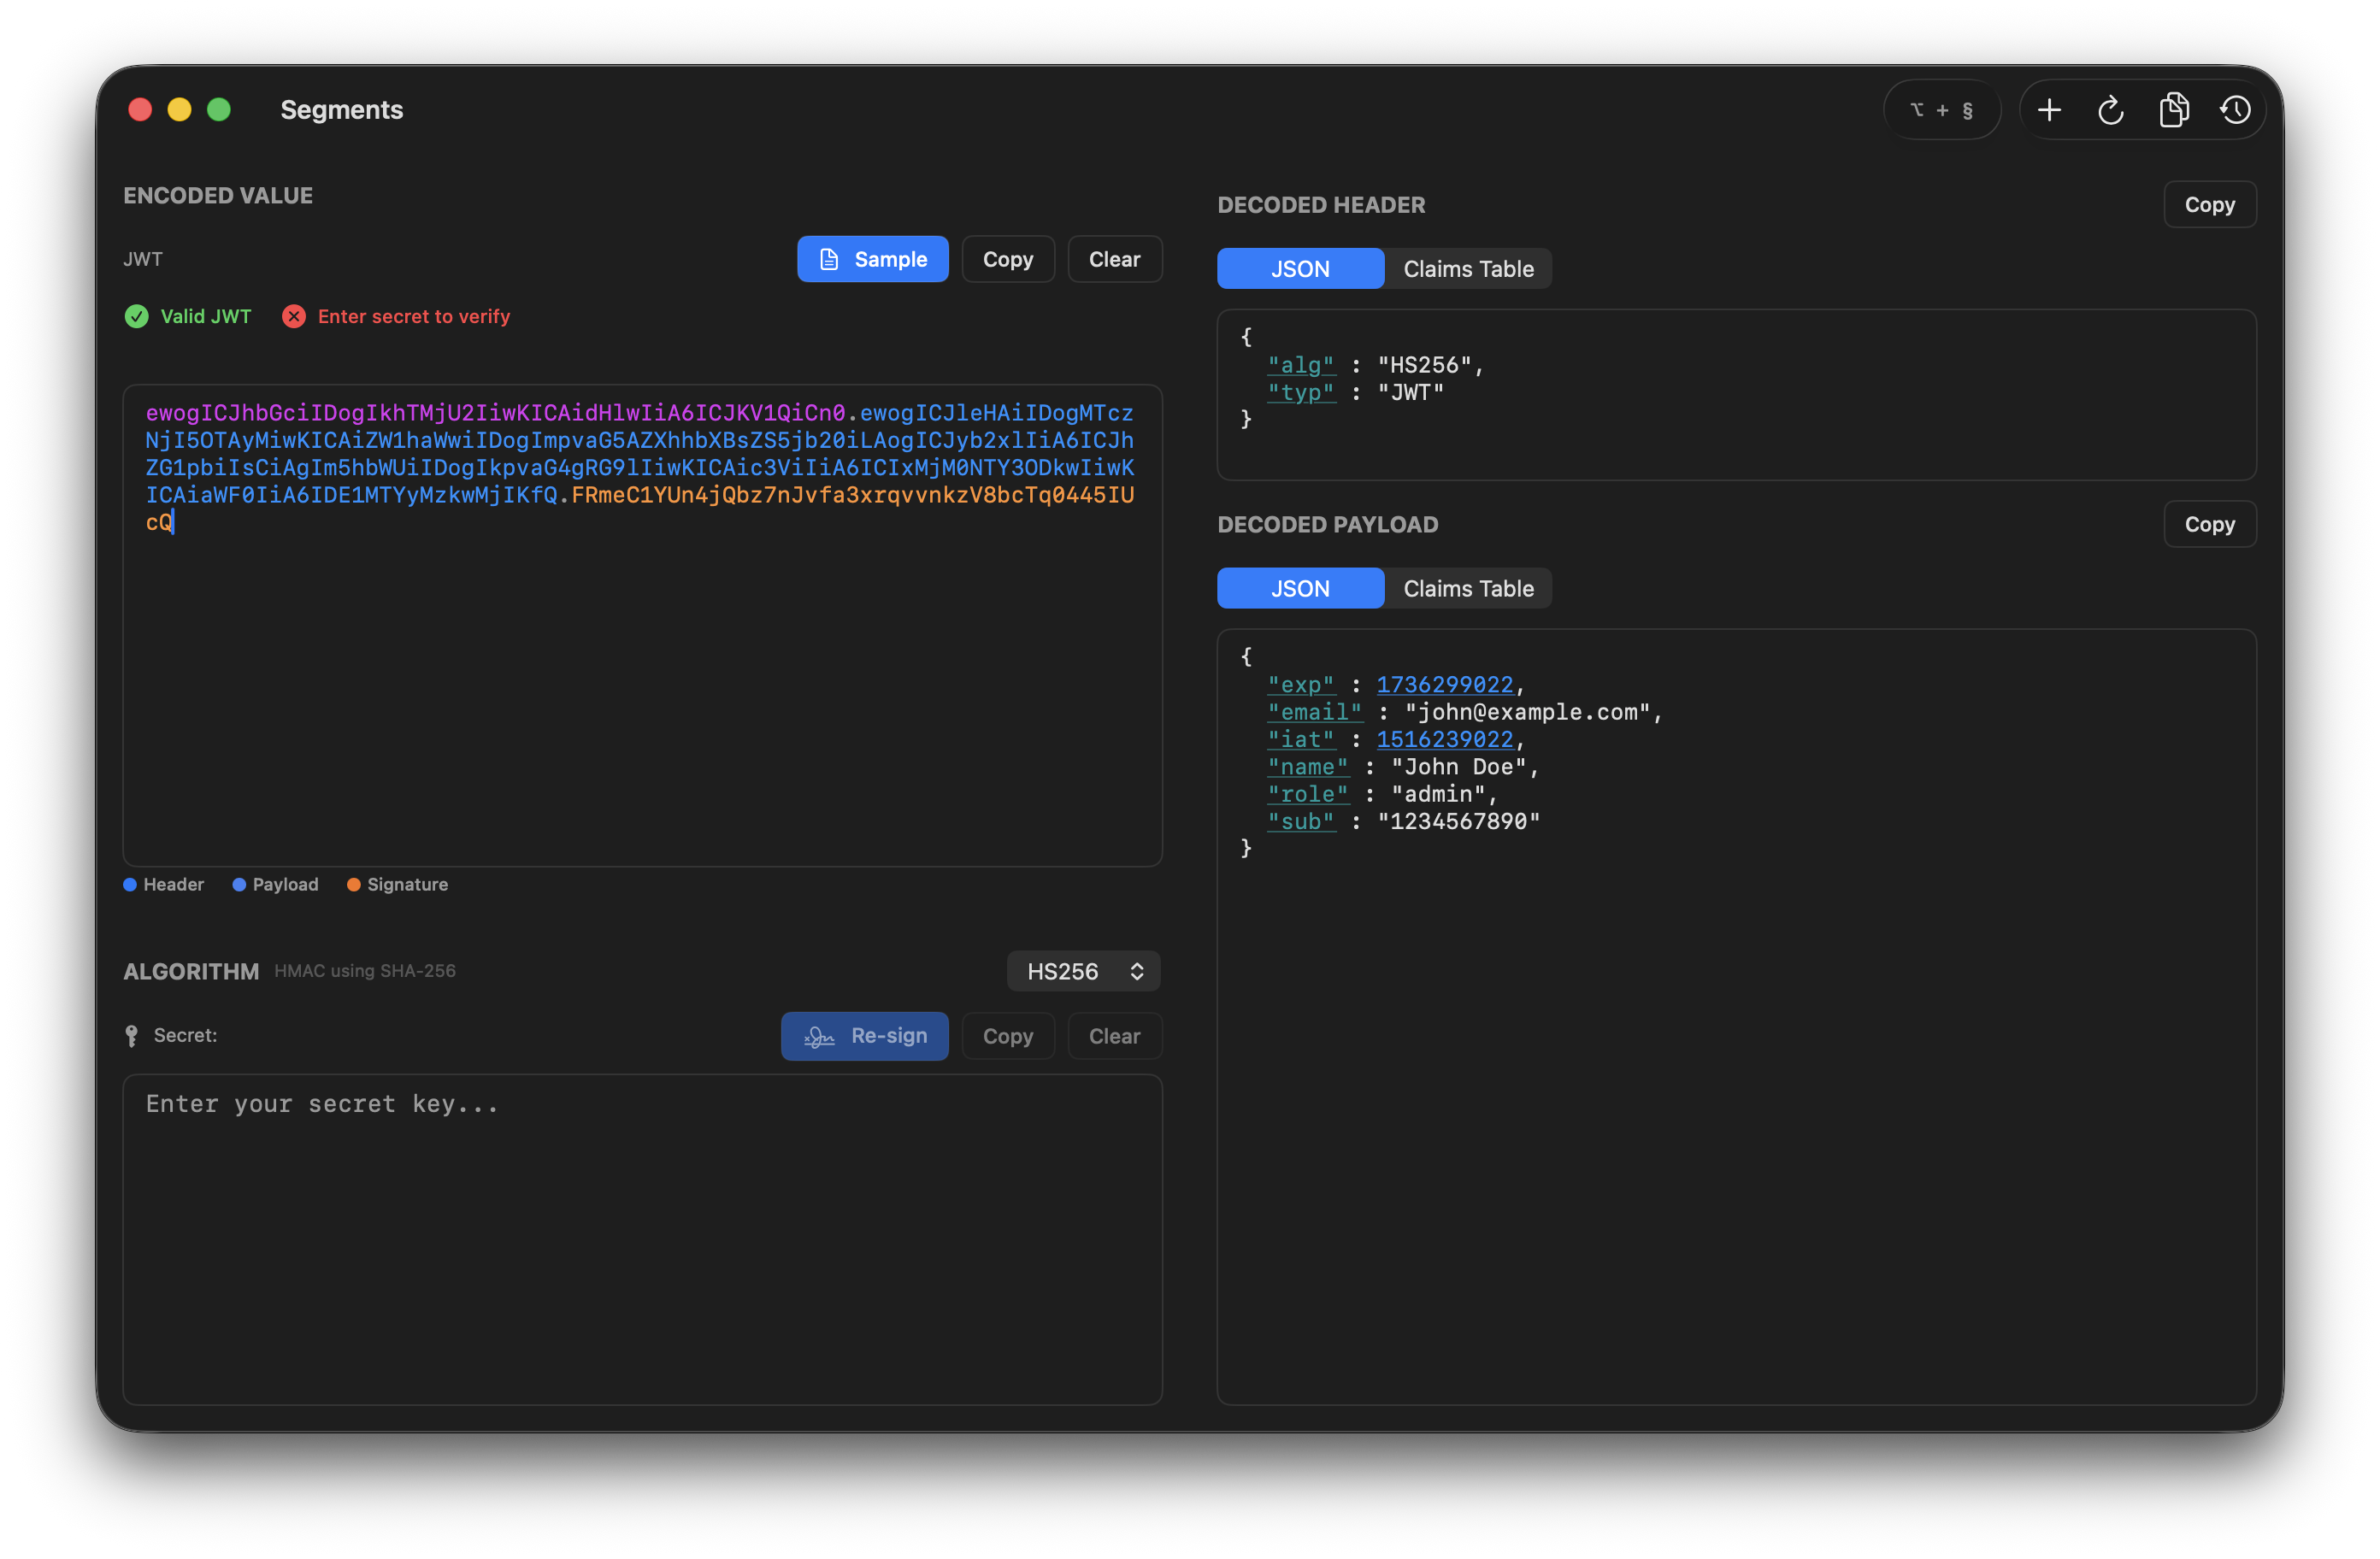Click the key icon next to Secret
The image size is (2380, 1559).
click(x=132, y=1036)
